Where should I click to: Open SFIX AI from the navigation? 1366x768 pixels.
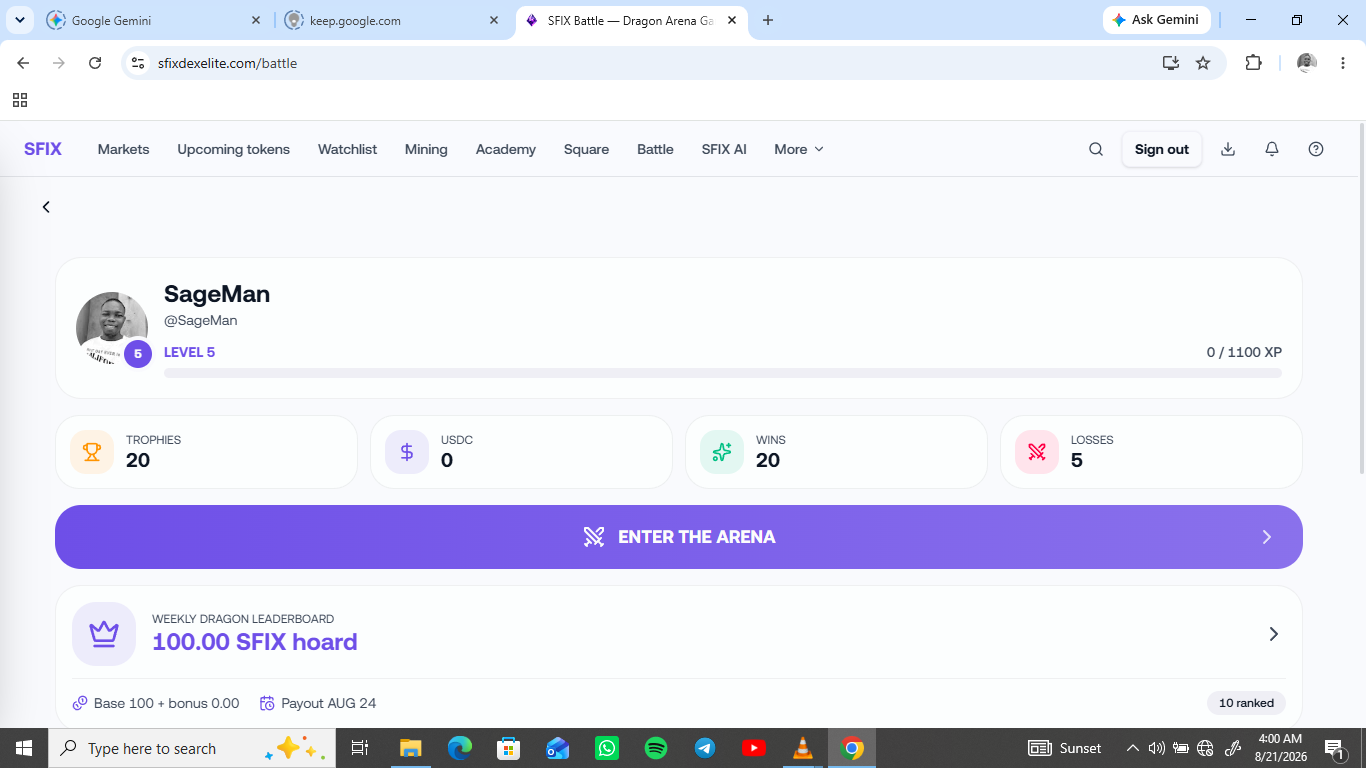(724, 149)
